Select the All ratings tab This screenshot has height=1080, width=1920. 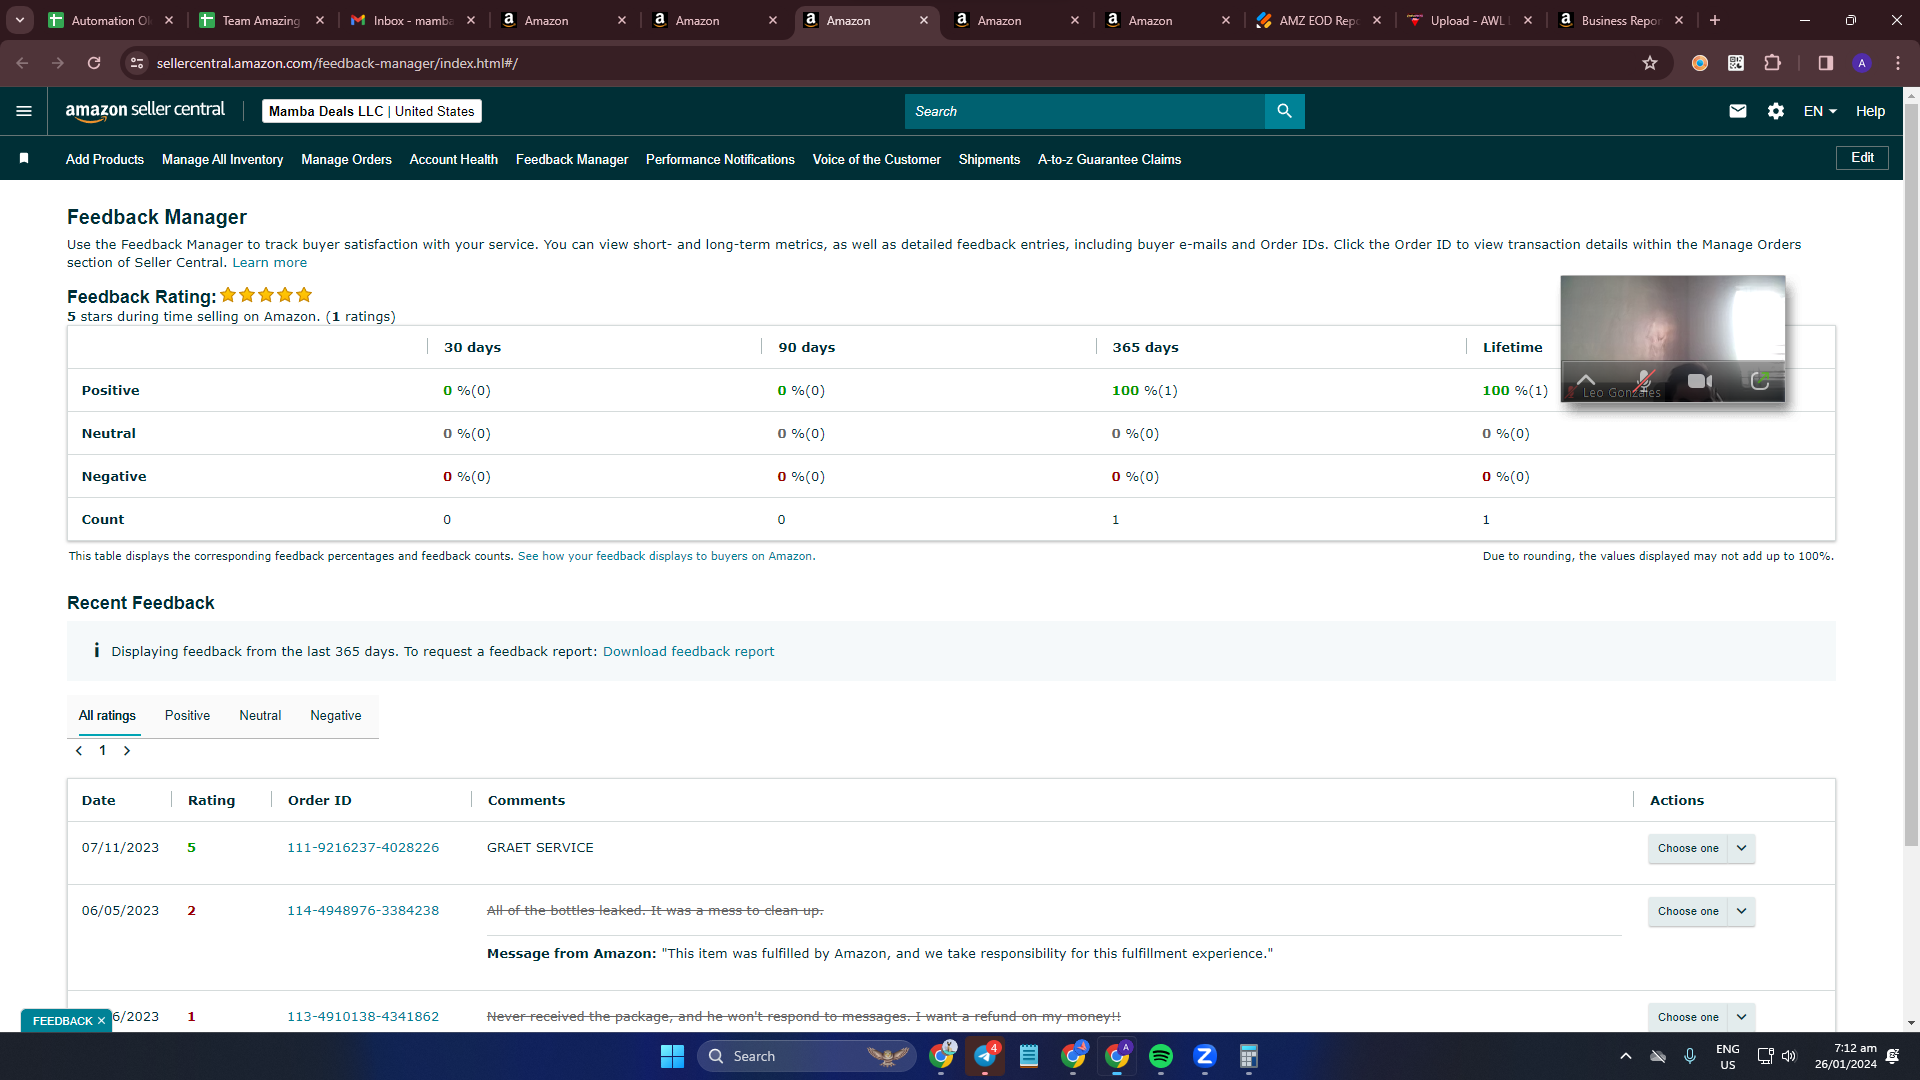pyautogui.click(x=107, y=716)
